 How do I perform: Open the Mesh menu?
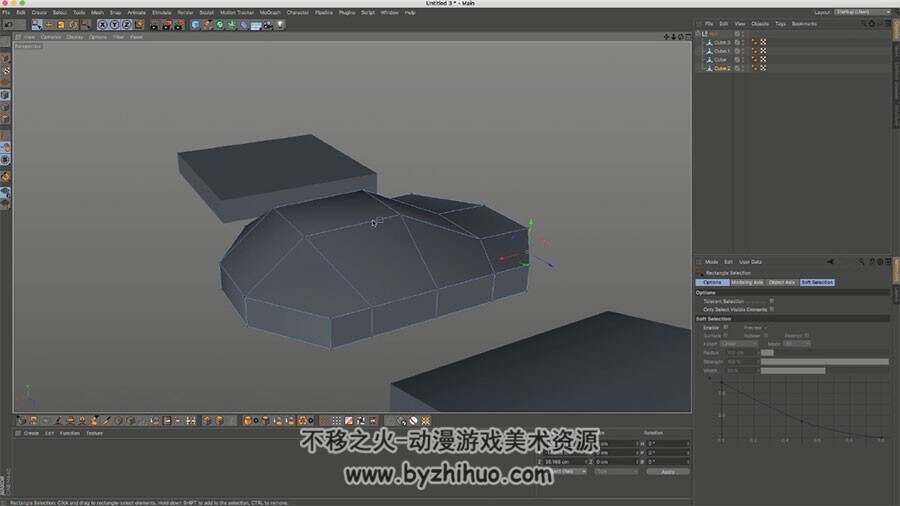click(x=98, y=12)
